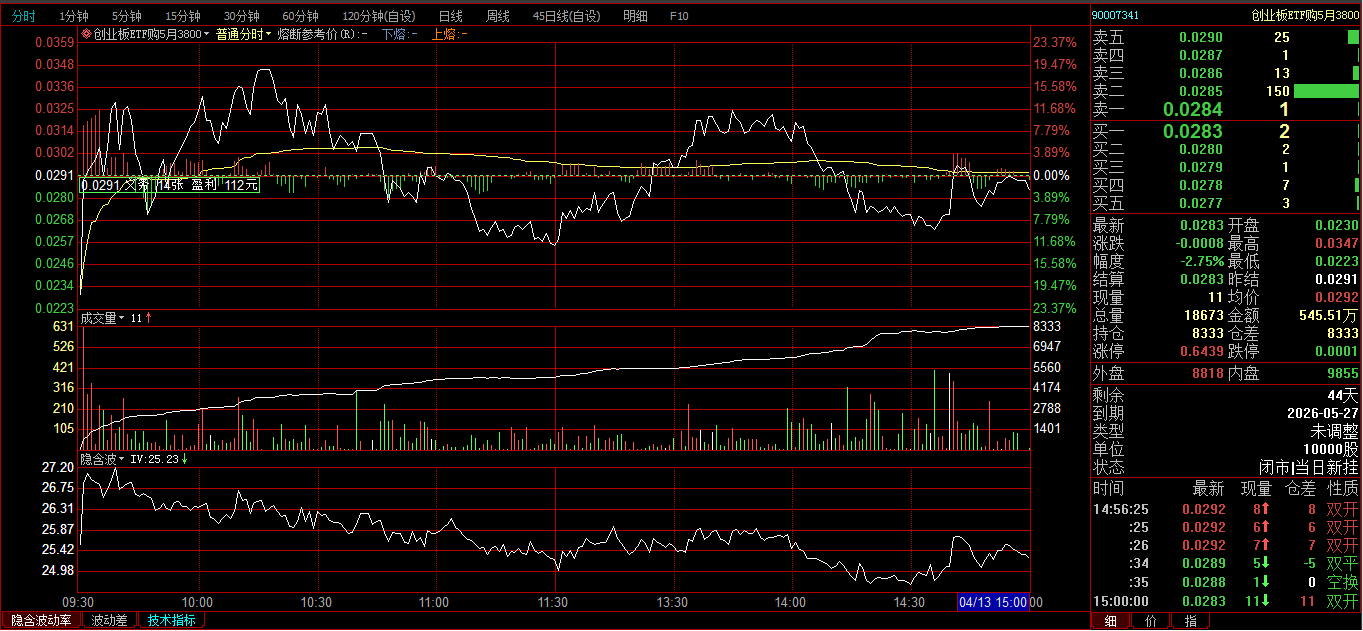Click the 指 tab under trade list

(1189, 621)
